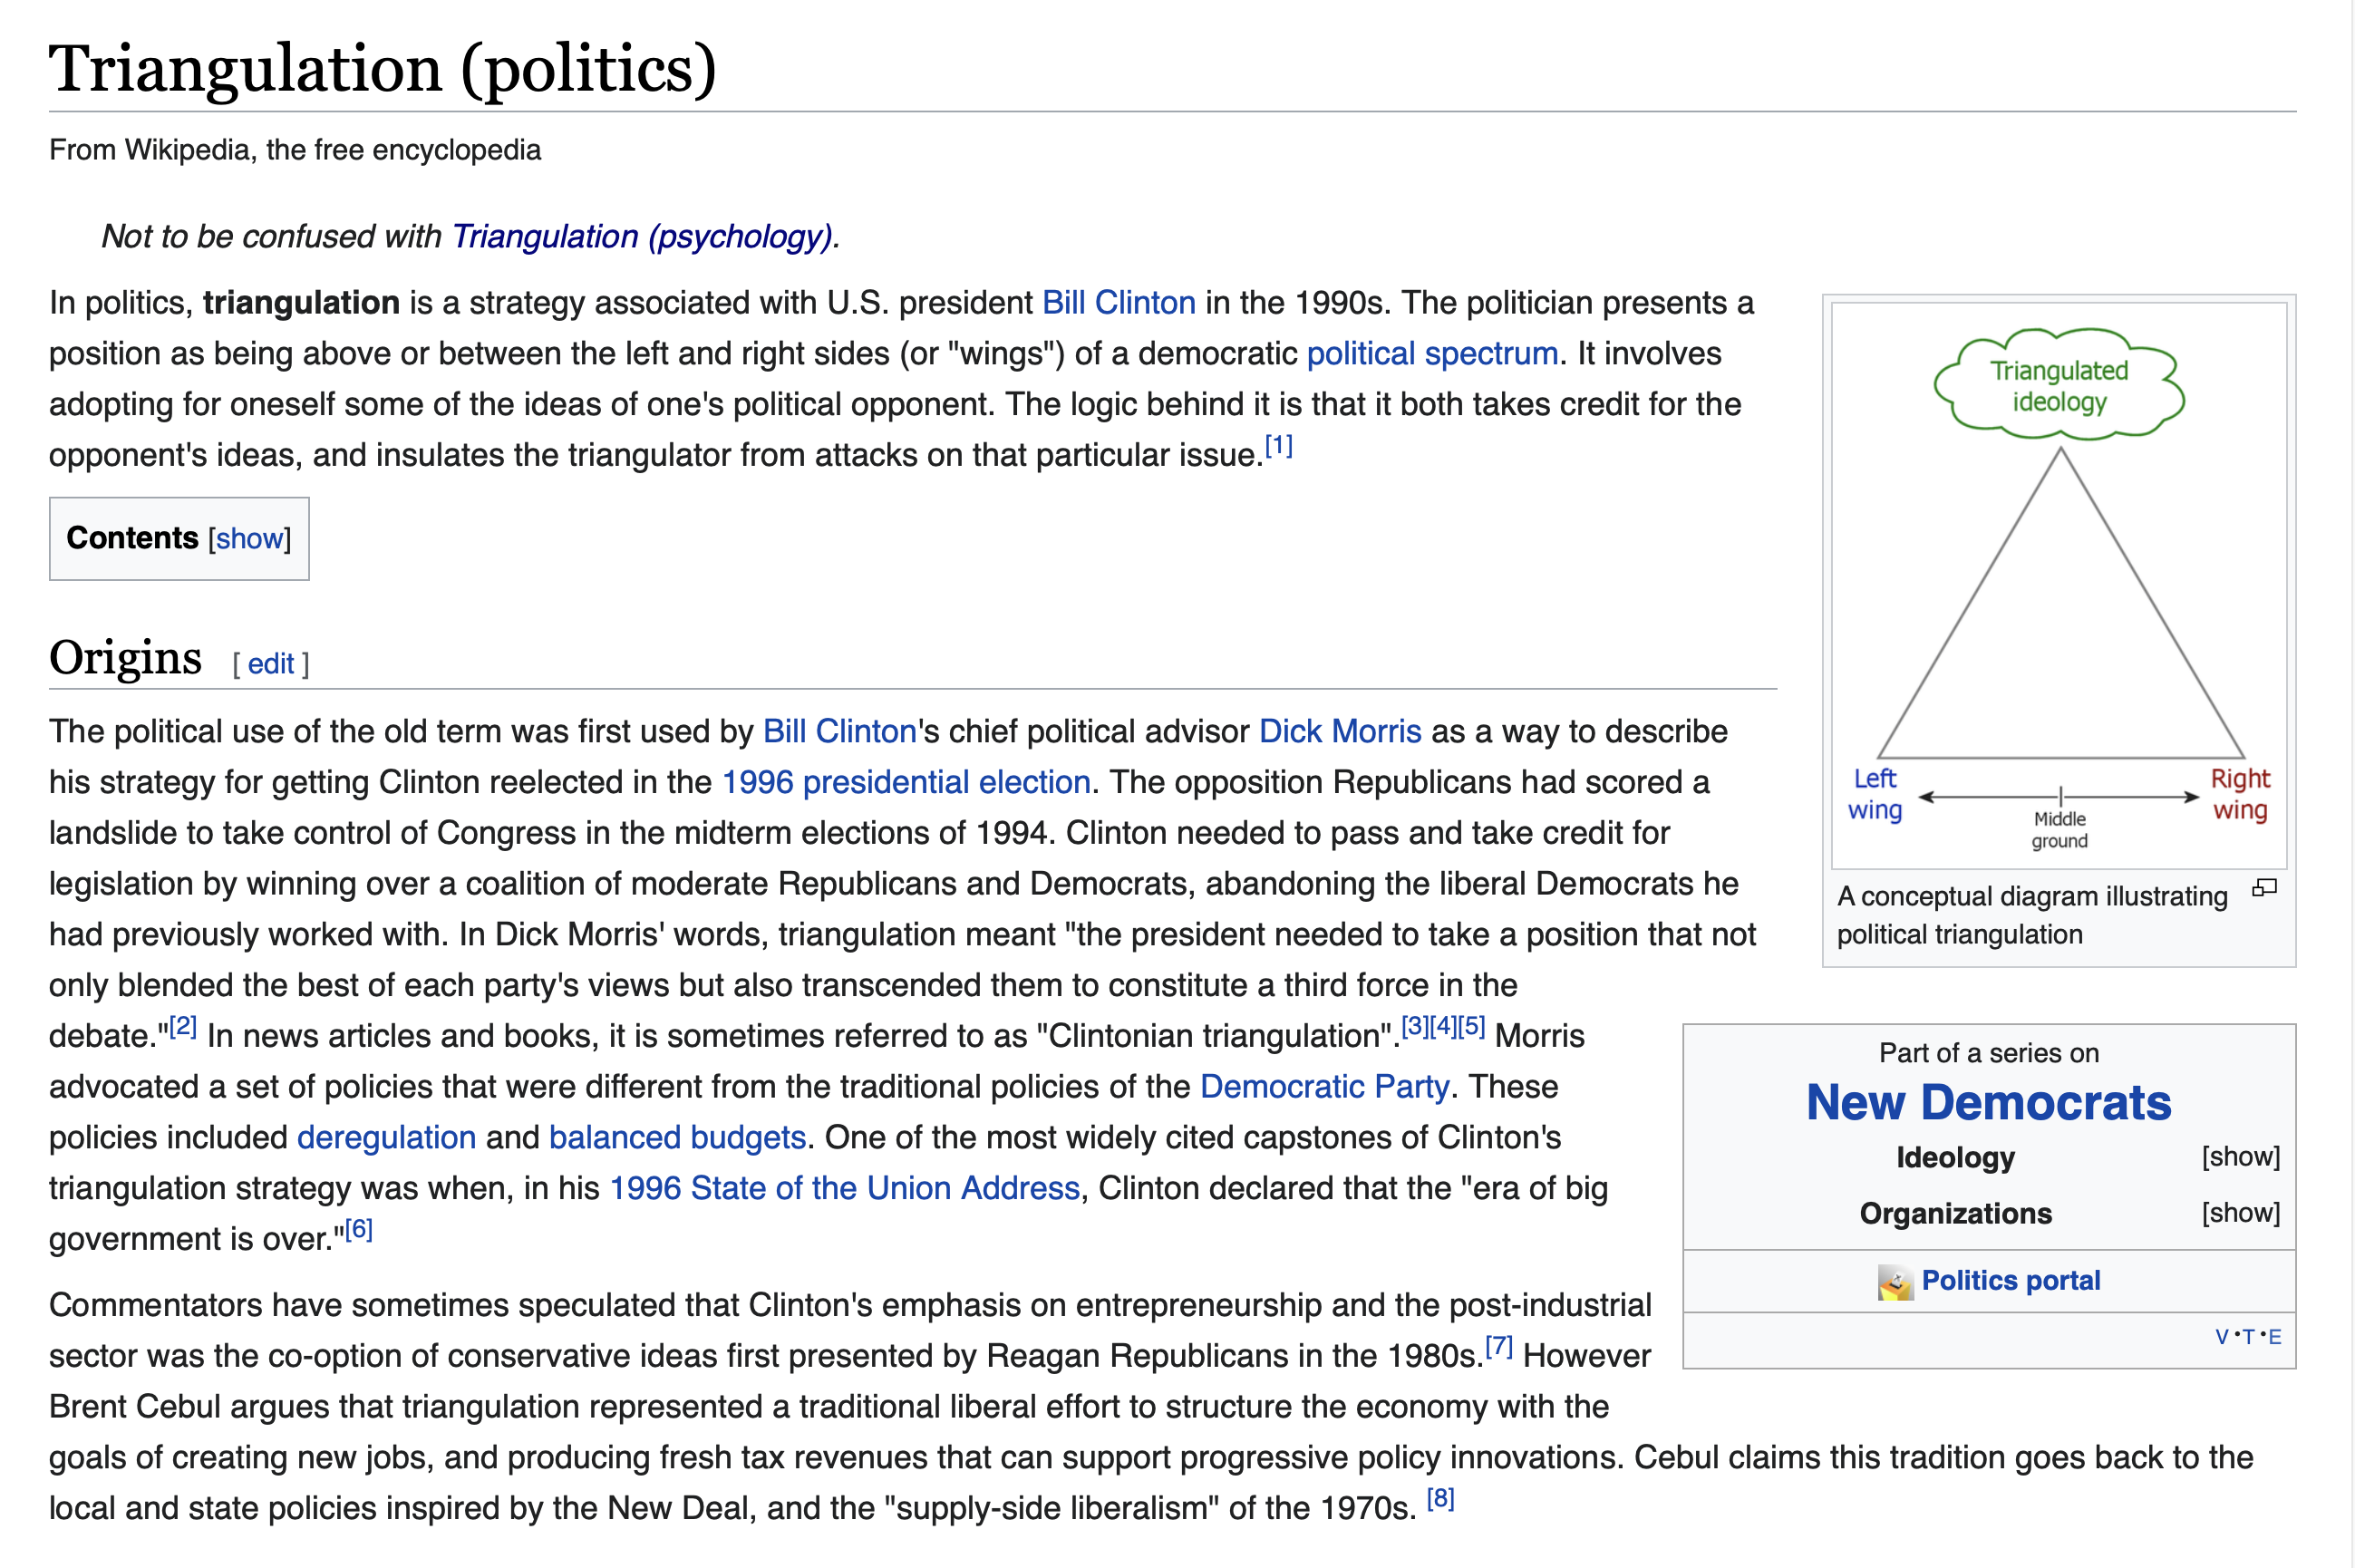Click the enlarge image icon beside the diagram caption
This screenshot has width=2355, height=1568.
[2264, 888]
